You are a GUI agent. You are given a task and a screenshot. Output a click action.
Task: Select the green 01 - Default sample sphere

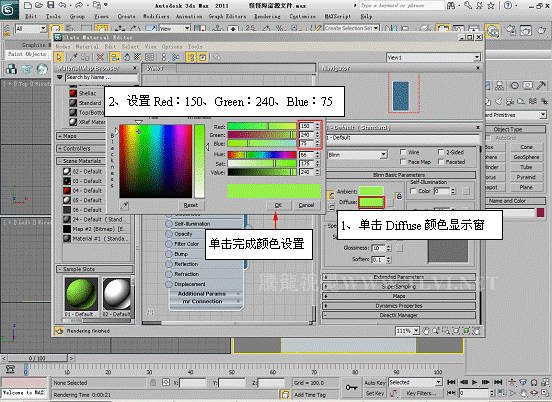tap(81, 294)
